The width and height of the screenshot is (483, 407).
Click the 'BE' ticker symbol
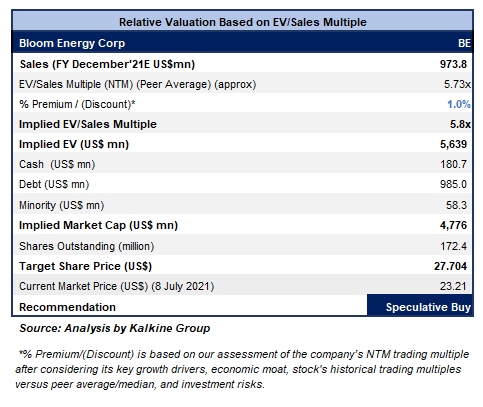point(464,43)
